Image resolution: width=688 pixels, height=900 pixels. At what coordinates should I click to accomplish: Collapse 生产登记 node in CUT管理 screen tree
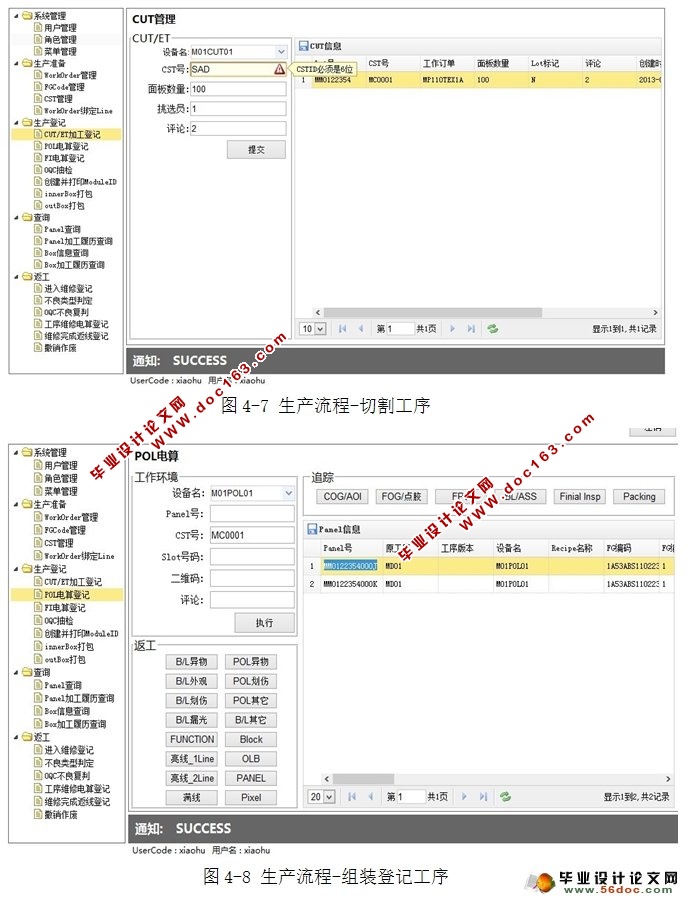pyautogui.click(x=16, y=123)
